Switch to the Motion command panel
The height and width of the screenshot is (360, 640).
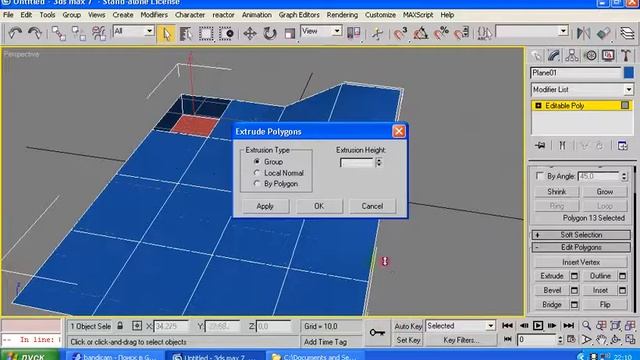tap(590, 56)
